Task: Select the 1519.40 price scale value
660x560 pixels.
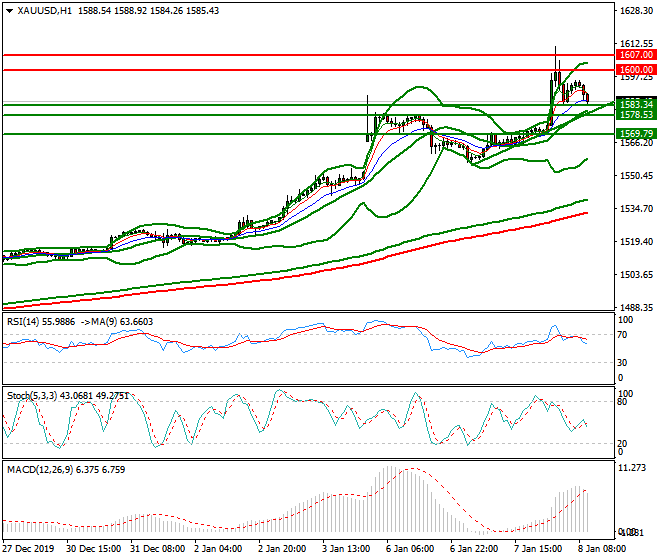Action: pyautogui.click(x=636, y=241)
